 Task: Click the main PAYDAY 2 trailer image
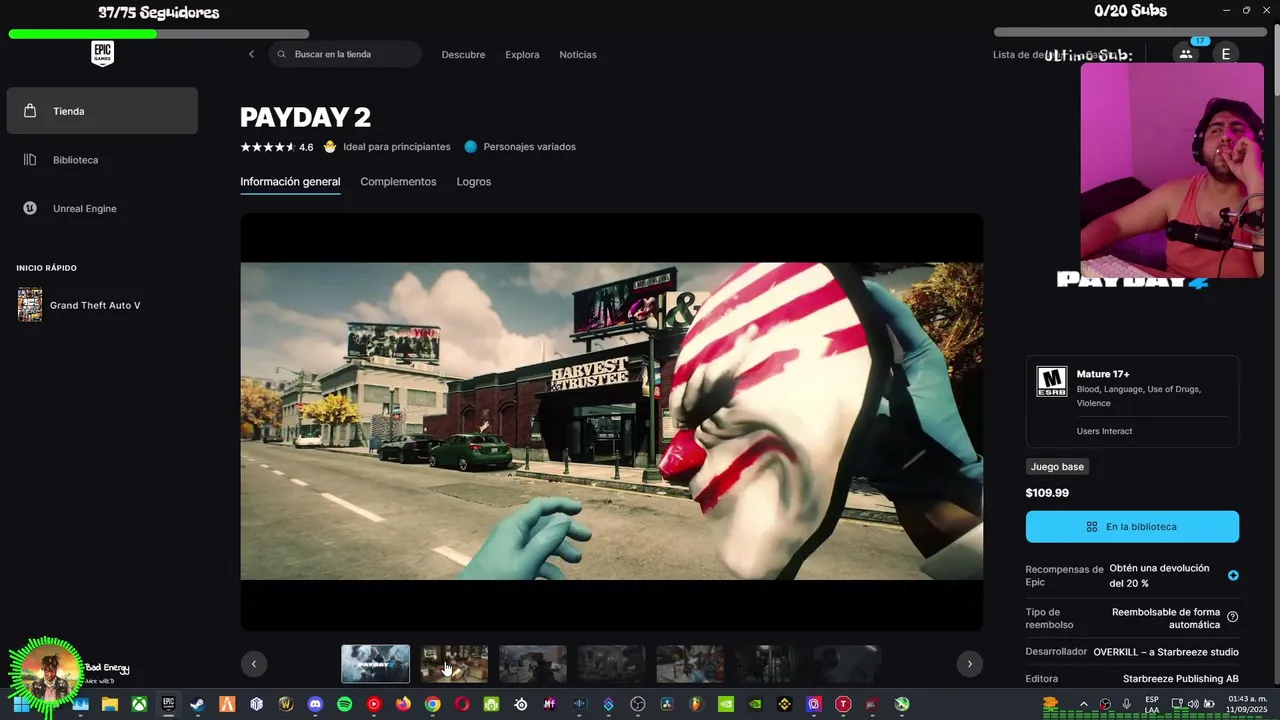coord(611,421)
